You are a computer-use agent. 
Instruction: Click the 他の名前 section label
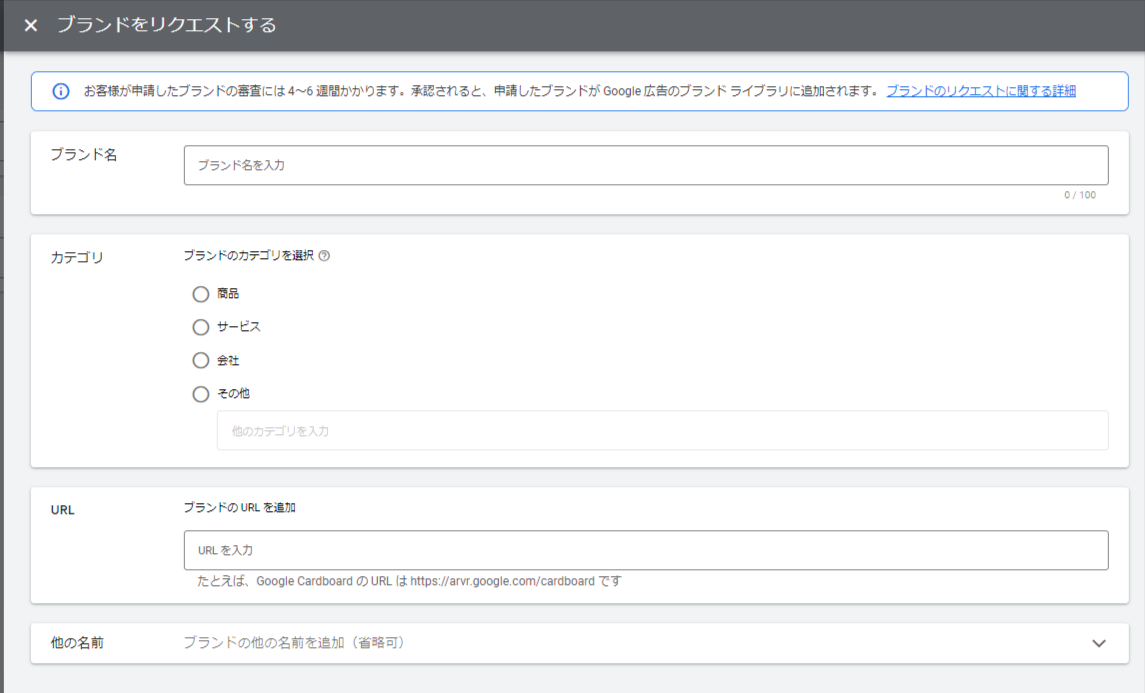tap(77, 643)
